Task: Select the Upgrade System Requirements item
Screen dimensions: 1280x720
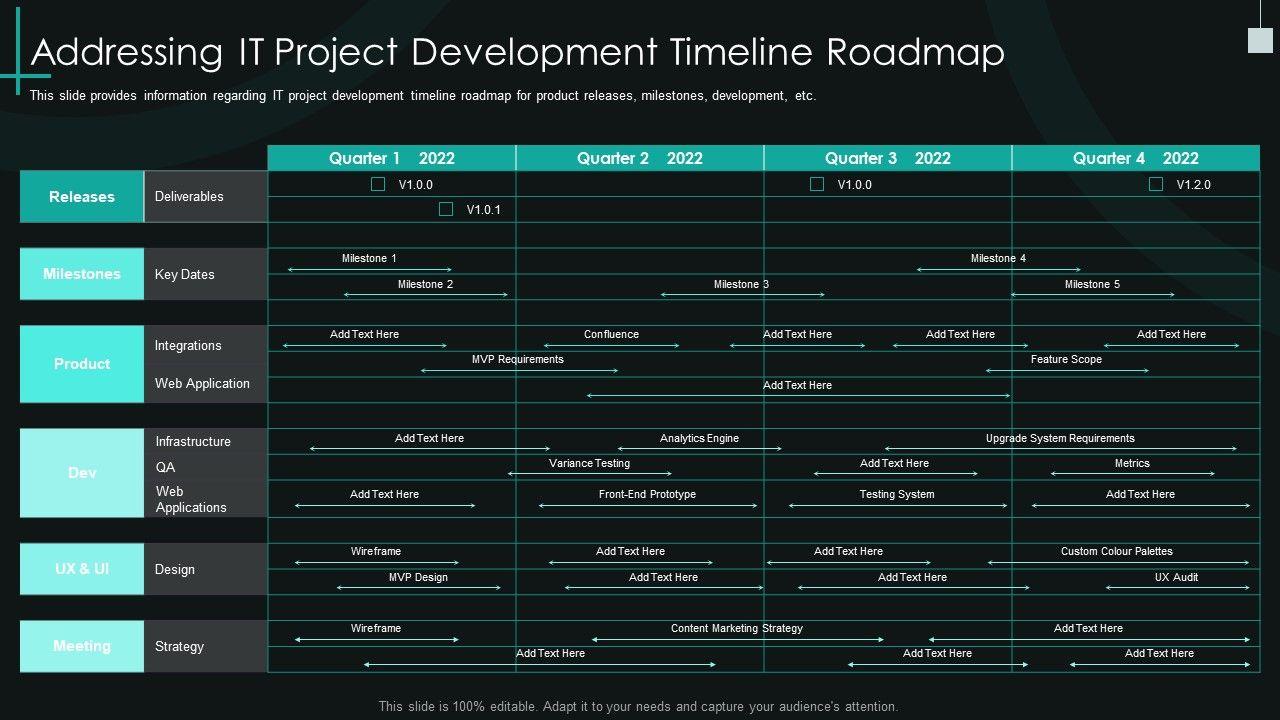Action: [1060, 439]
